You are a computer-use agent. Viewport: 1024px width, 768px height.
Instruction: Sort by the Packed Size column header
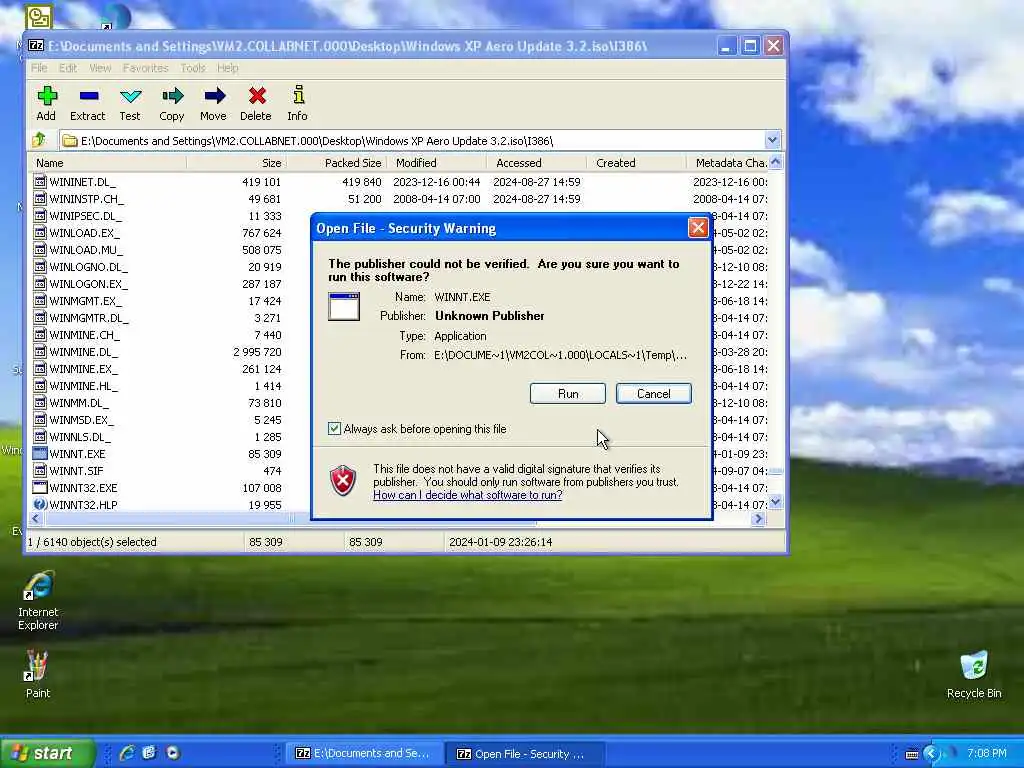point(337,163)
